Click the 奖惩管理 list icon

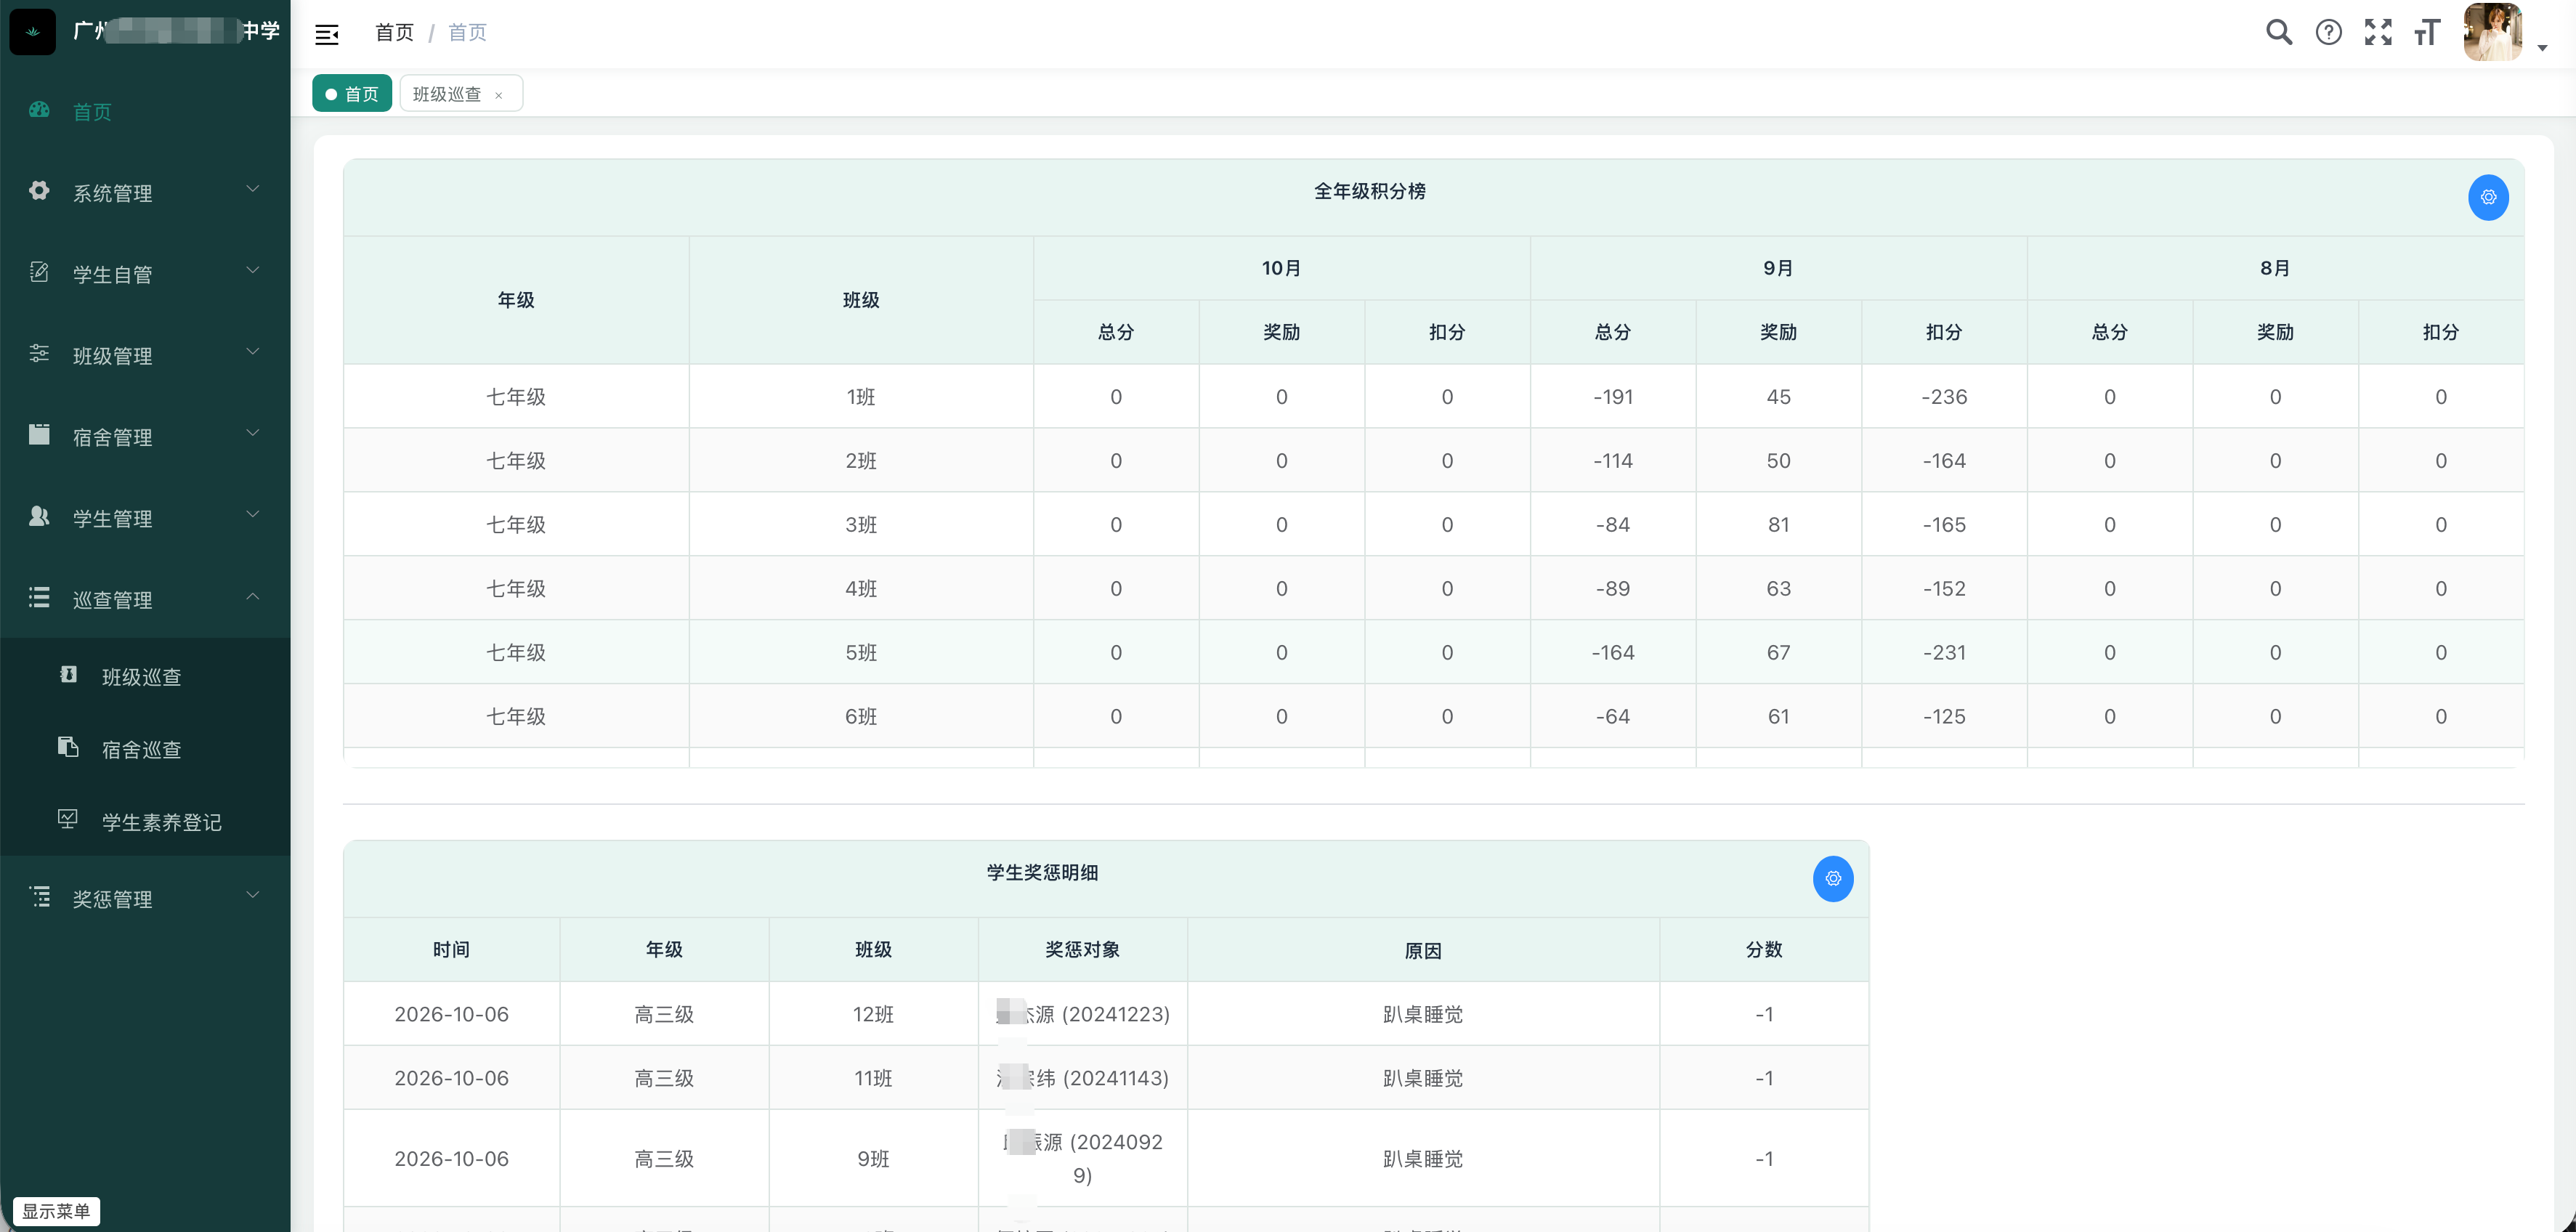pos(39,897)
